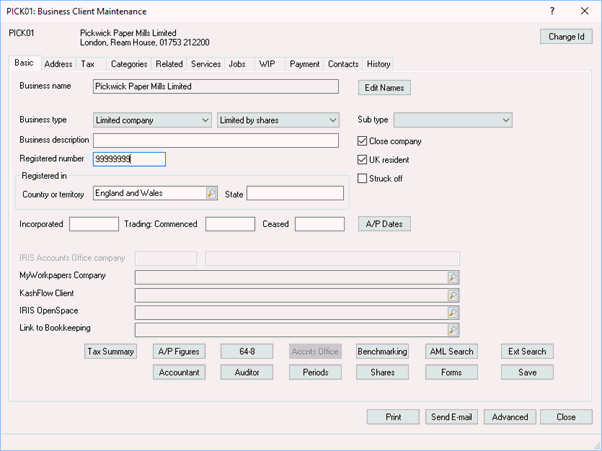Open A/P Dates
This screenshot has height=451, width=602.
(384, 224)
